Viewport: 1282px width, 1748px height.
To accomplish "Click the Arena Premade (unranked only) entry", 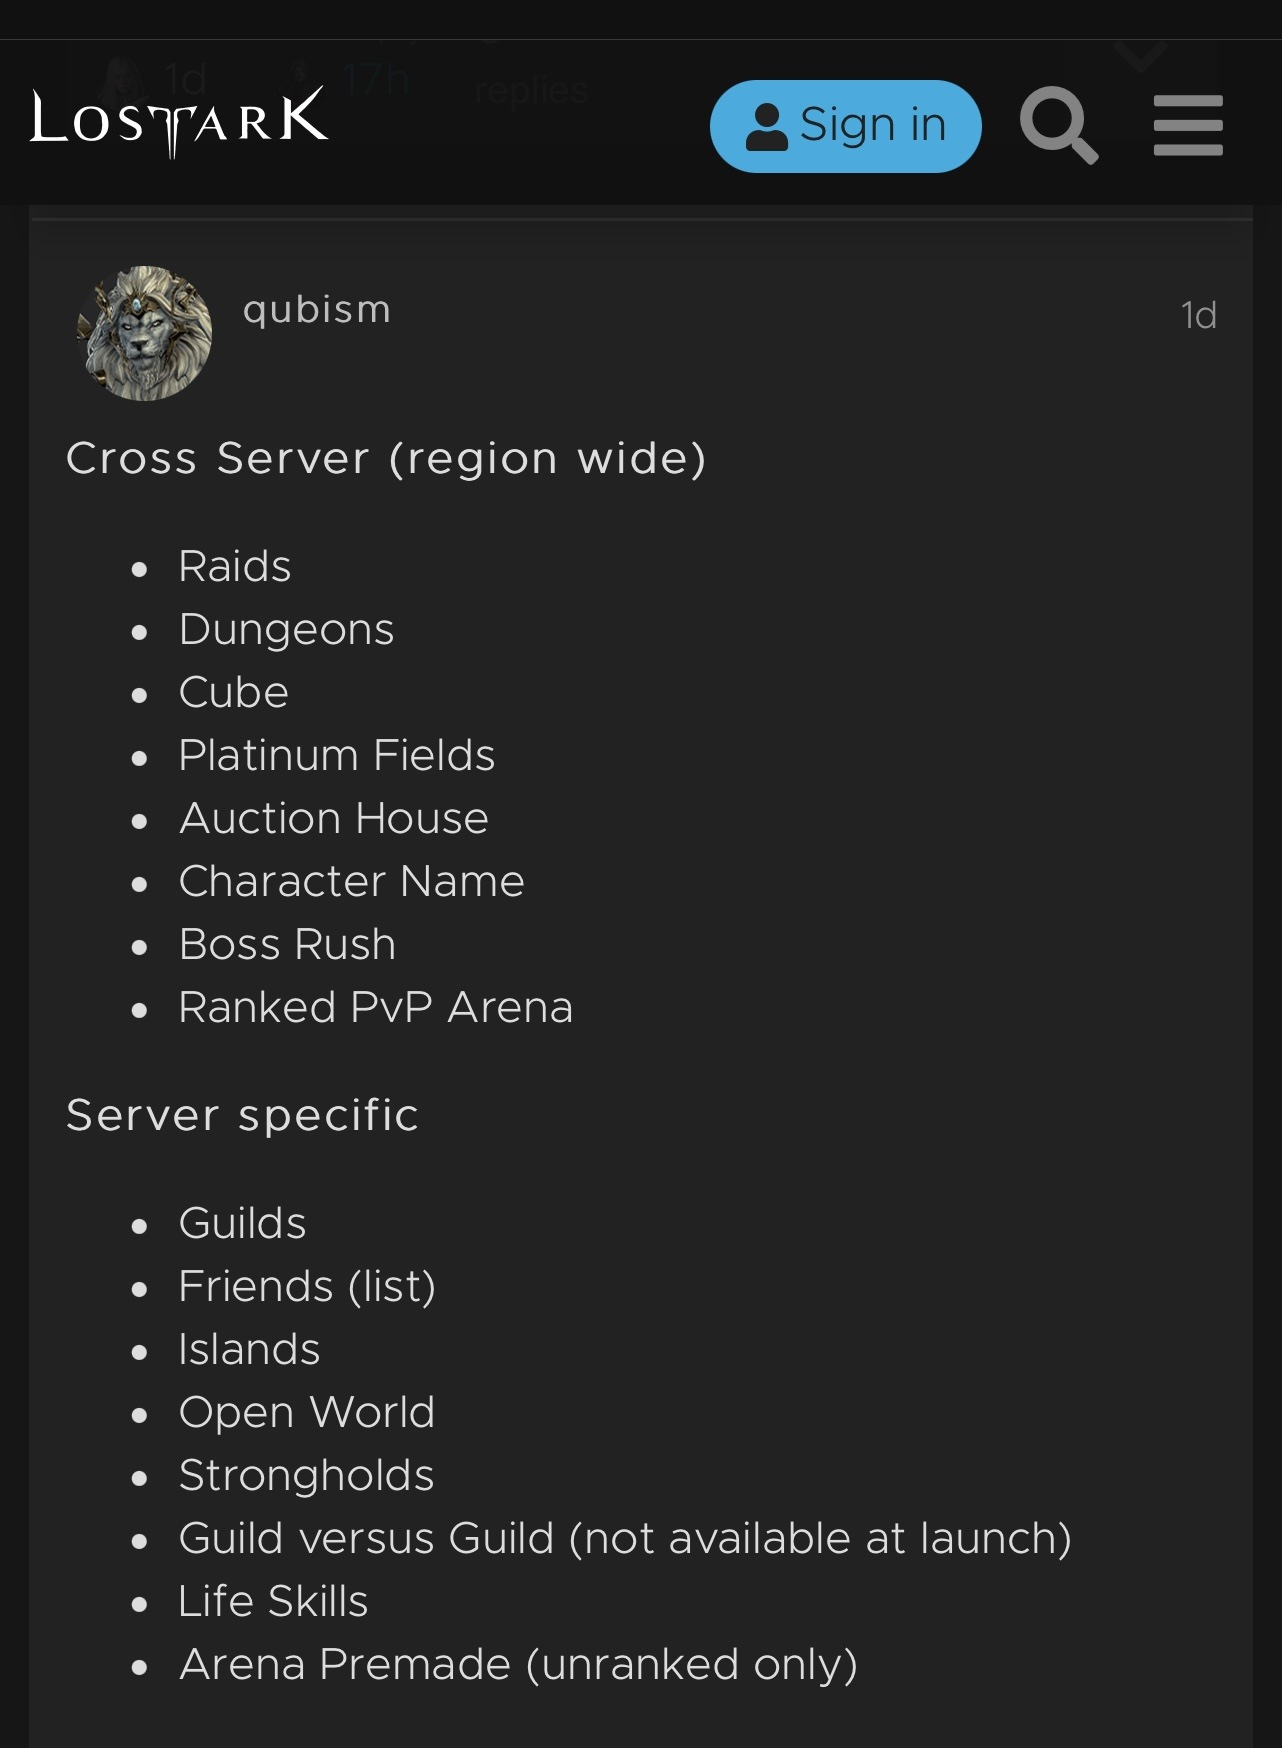I will [518, 1665].
